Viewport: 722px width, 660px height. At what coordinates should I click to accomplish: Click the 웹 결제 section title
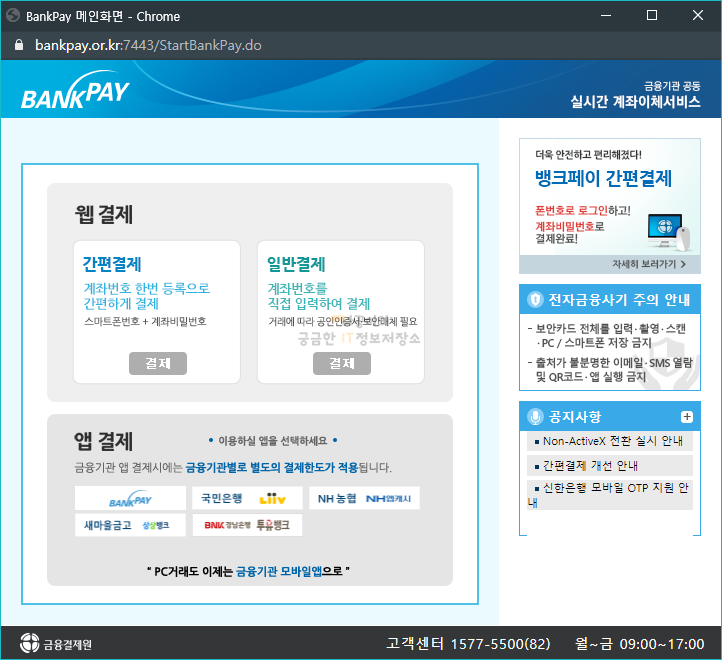coord(104,215)
